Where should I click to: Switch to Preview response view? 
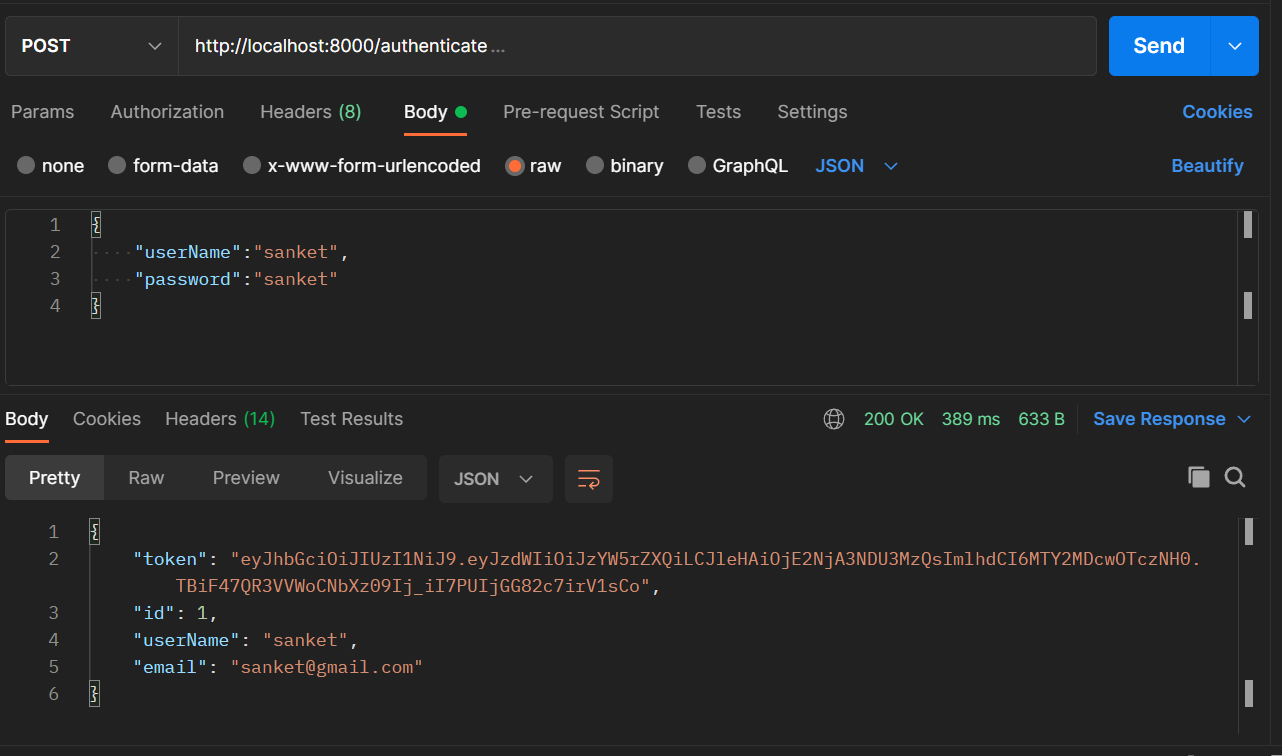click(246, 478)
